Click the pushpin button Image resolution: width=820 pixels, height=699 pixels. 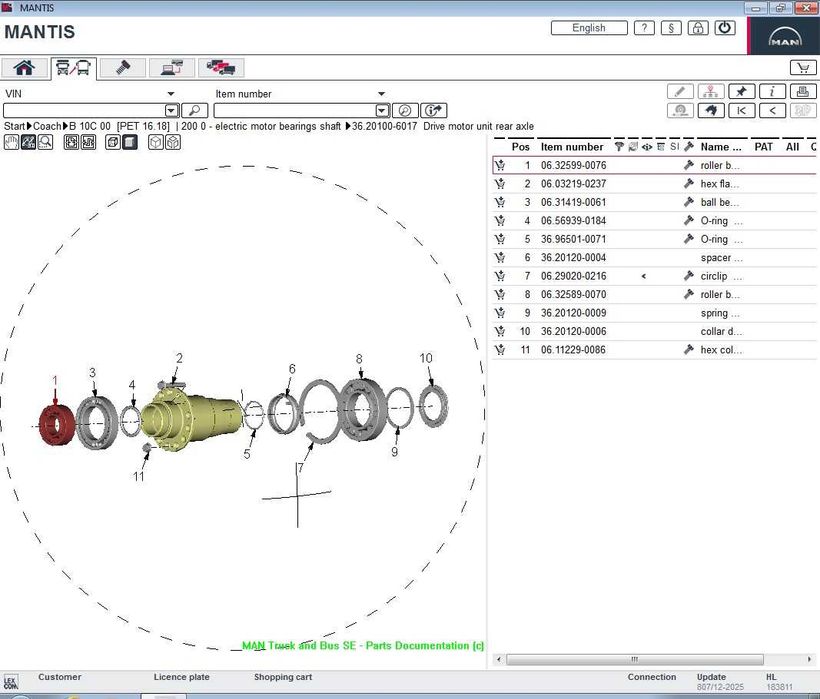(x=742, y=91)
